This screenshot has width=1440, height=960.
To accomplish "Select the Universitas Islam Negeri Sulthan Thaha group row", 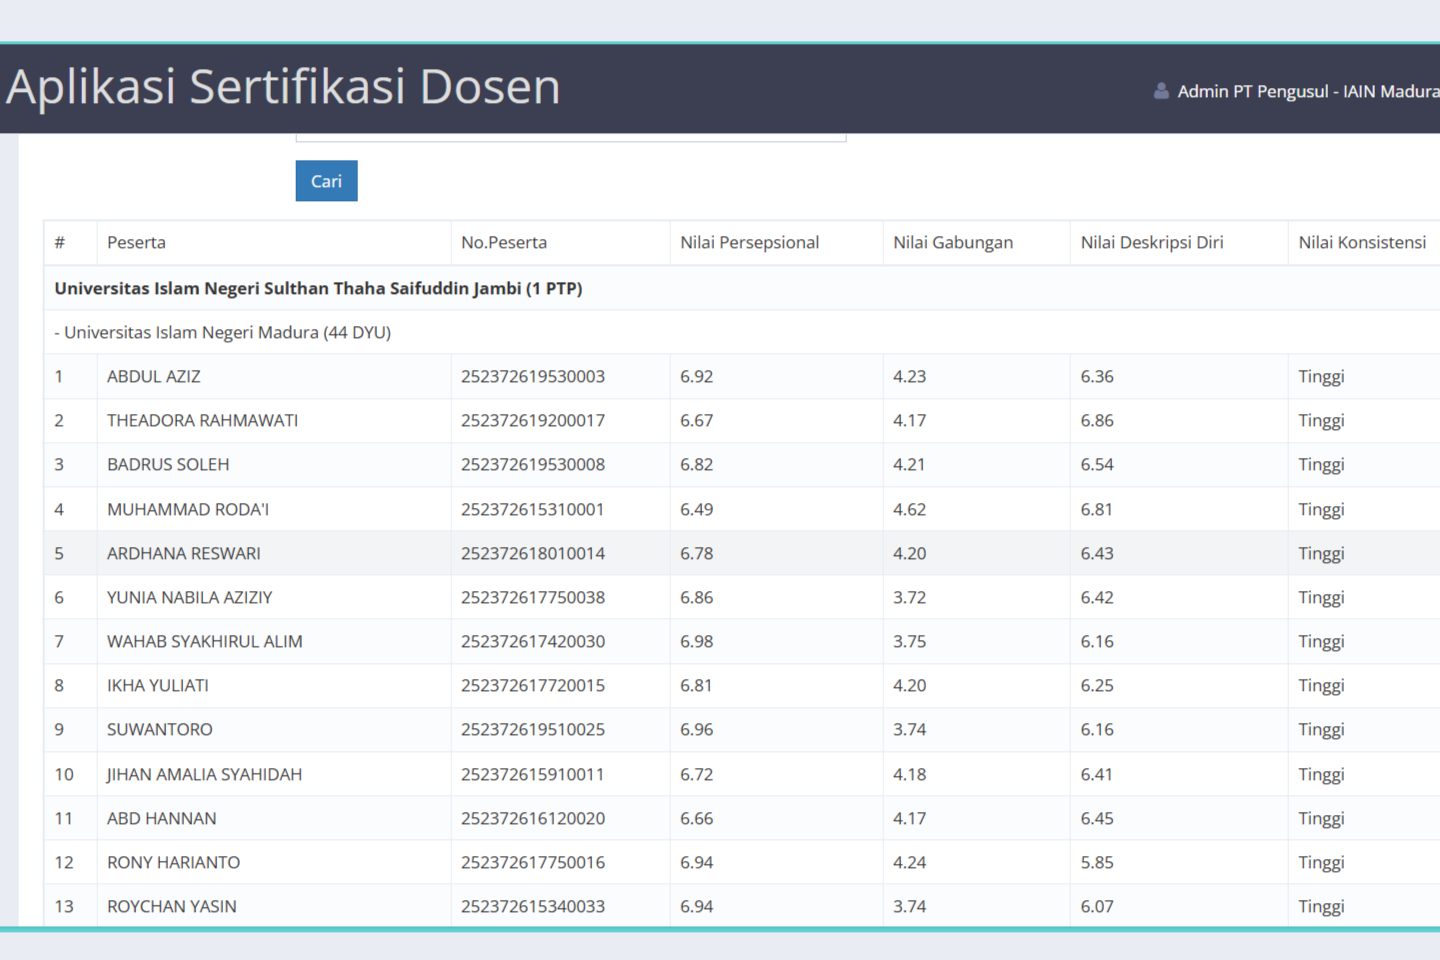I will pos(318,289).
